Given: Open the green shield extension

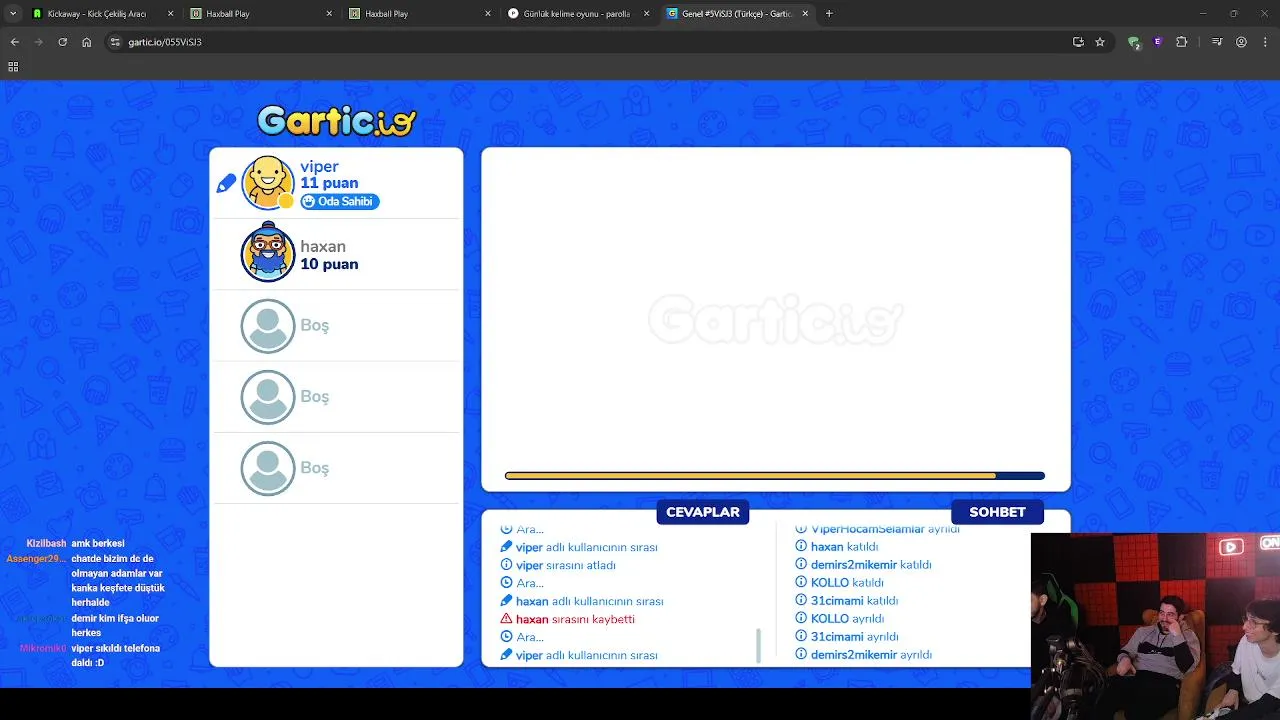Looking at the screenshot, I should 1134,42.
